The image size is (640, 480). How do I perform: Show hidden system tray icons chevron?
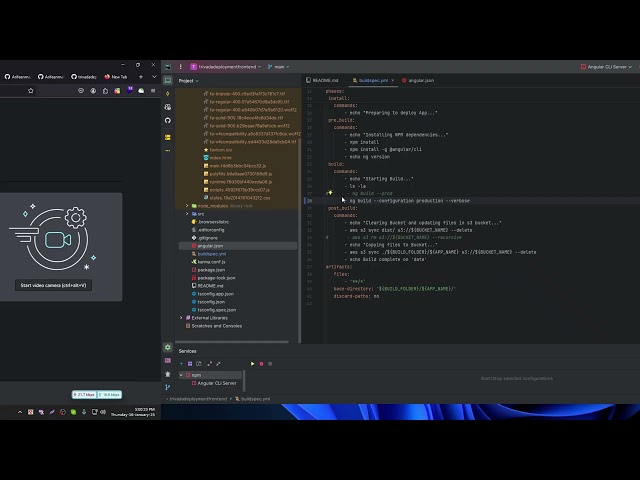tap(20, 412)
